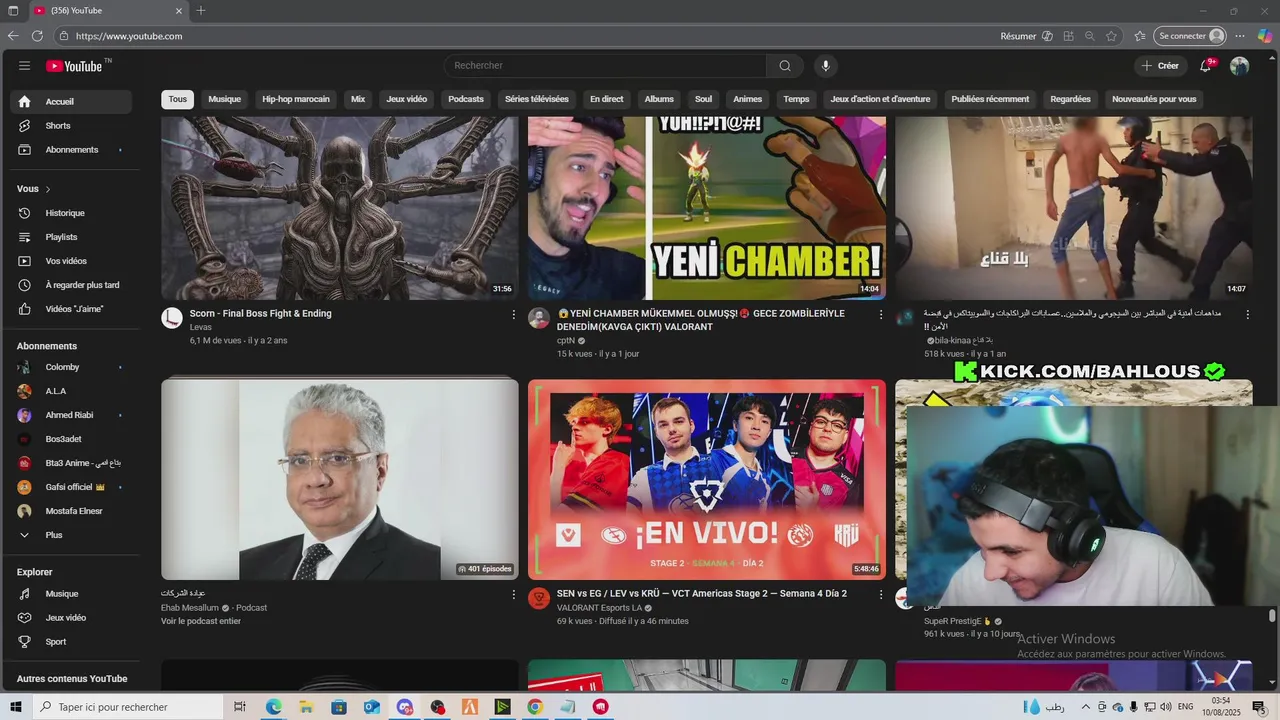Open the Levas channel link
This screenshot has width=1280, height=720.
coord(201,327)
